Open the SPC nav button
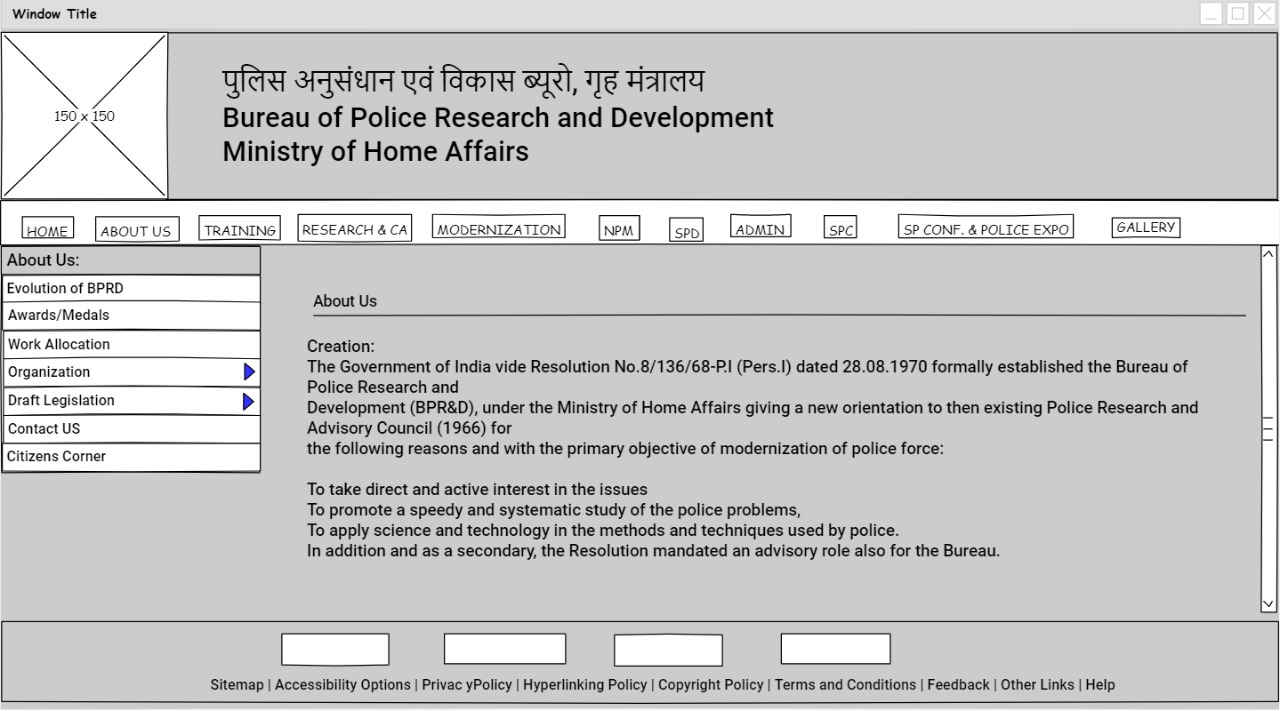 click(841, 229)
